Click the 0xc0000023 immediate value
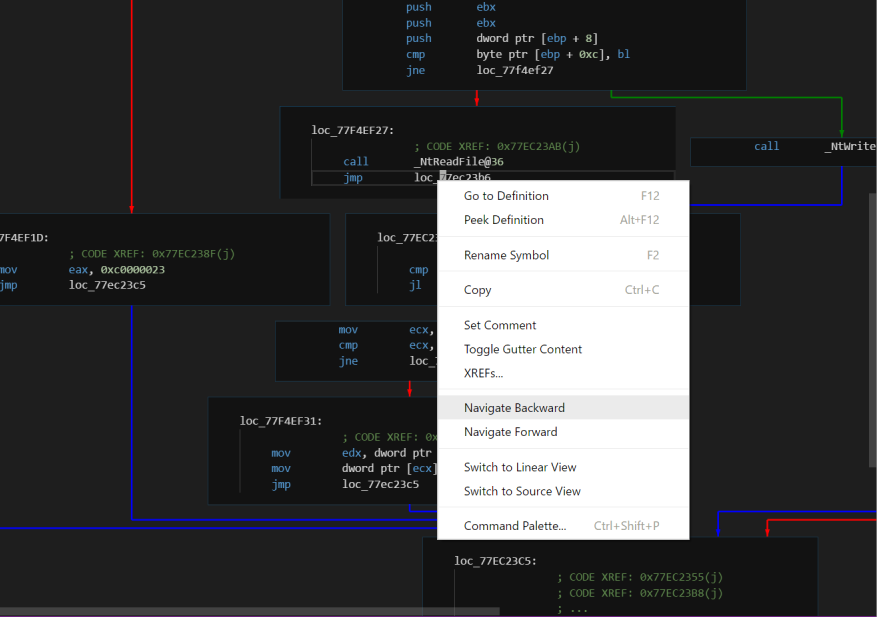877x617 pixels. [133, 270]
